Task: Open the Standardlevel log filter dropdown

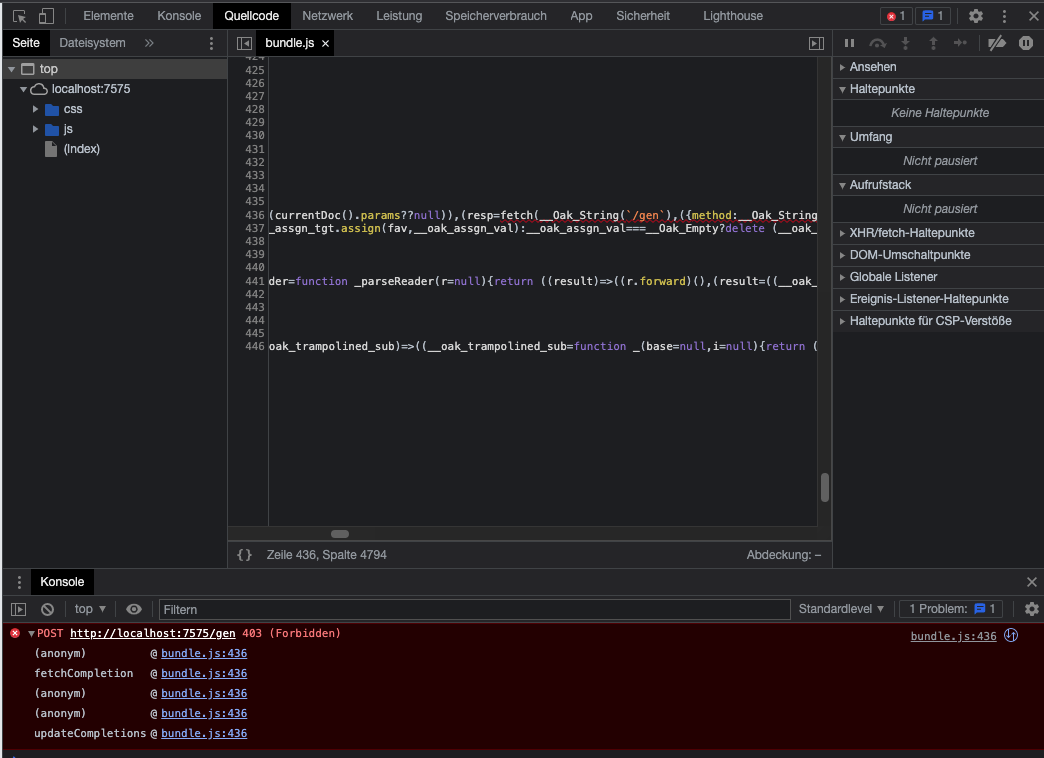Action: point(838,609)
